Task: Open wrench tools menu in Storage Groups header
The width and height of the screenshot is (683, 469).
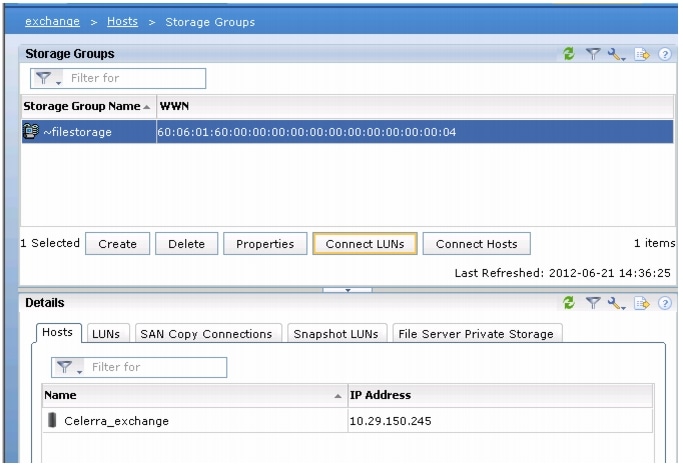Action: click(616, 54)
